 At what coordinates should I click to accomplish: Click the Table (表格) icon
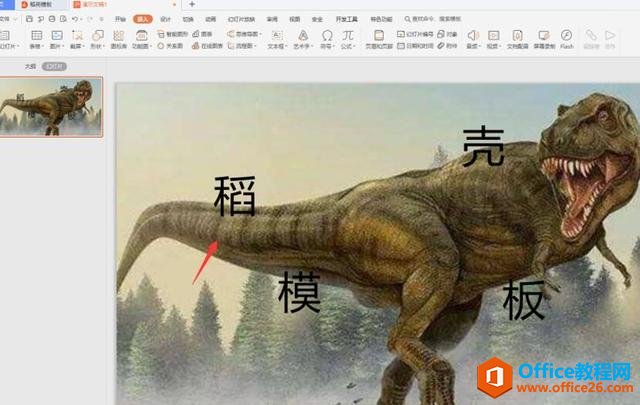pos(36,35)
